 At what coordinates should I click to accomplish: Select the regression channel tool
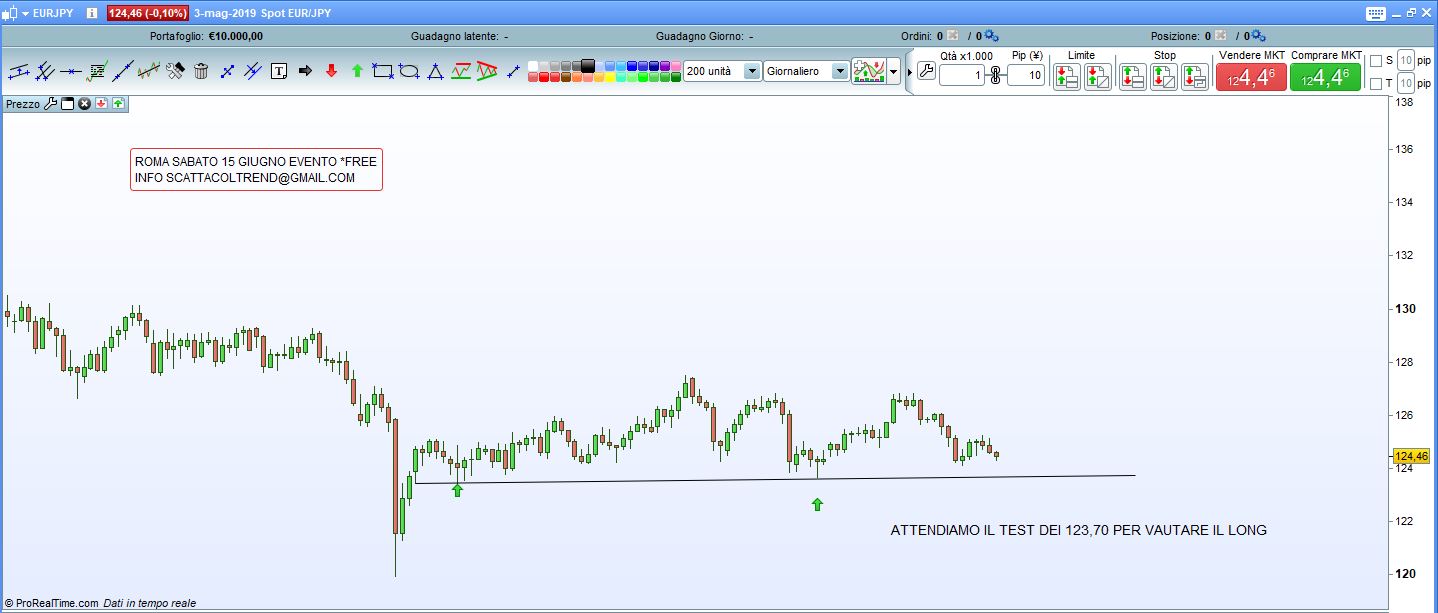tap(149, 71)
